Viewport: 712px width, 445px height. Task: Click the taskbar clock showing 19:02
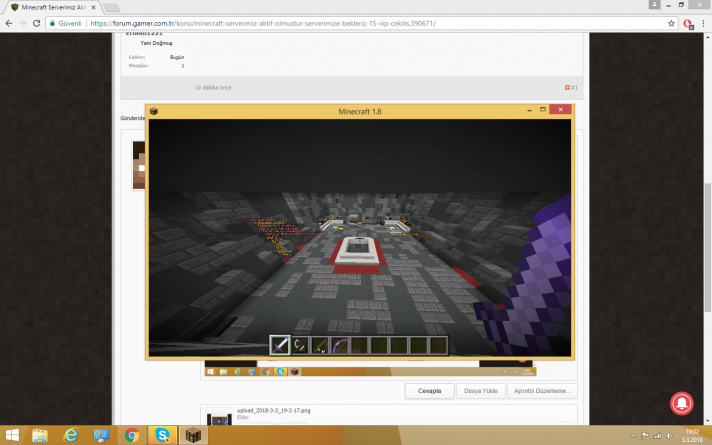tap(692, 435)
